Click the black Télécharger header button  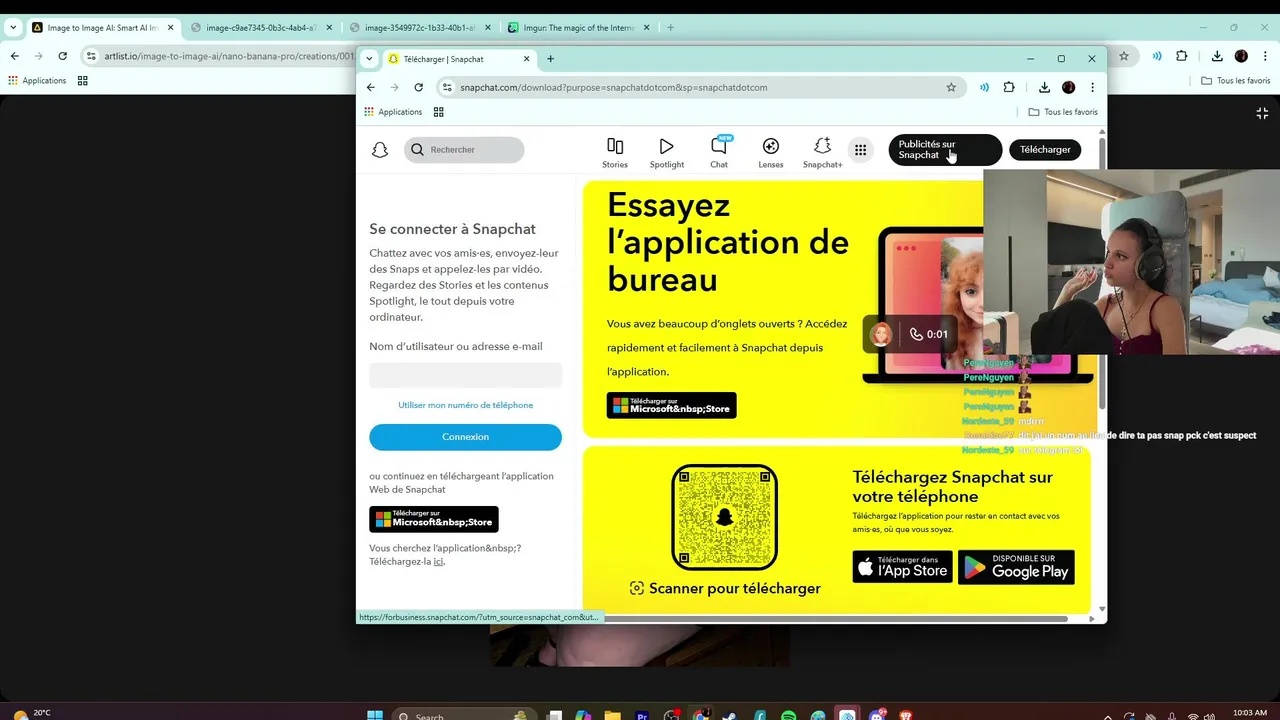1045,150
